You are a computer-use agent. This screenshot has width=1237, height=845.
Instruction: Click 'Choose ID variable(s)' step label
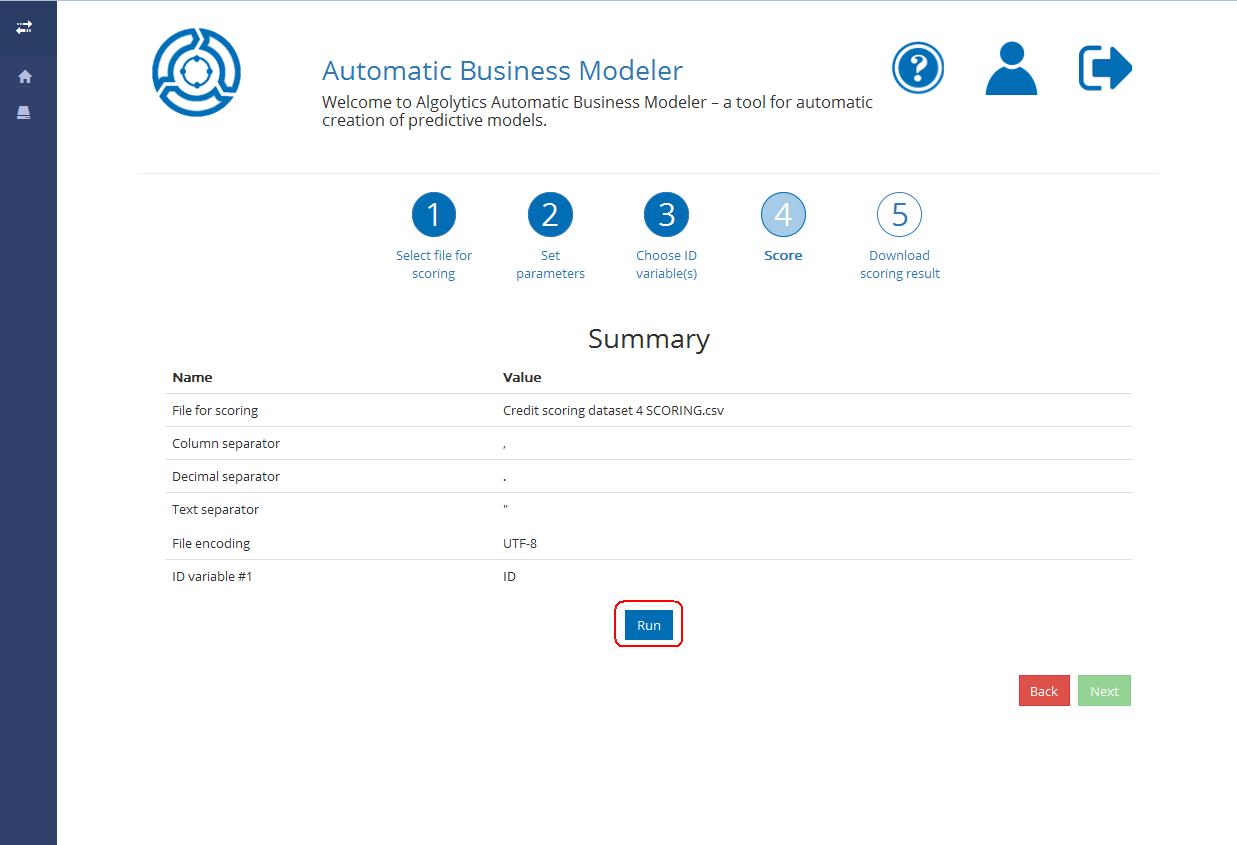coord(666,264)
